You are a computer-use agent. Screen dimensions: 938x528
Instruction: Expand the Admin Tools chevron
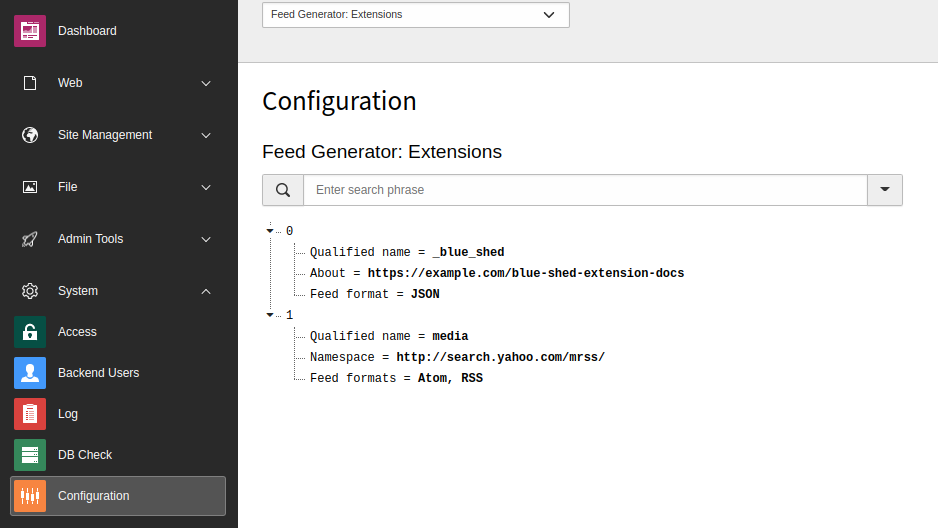point(206,239)
